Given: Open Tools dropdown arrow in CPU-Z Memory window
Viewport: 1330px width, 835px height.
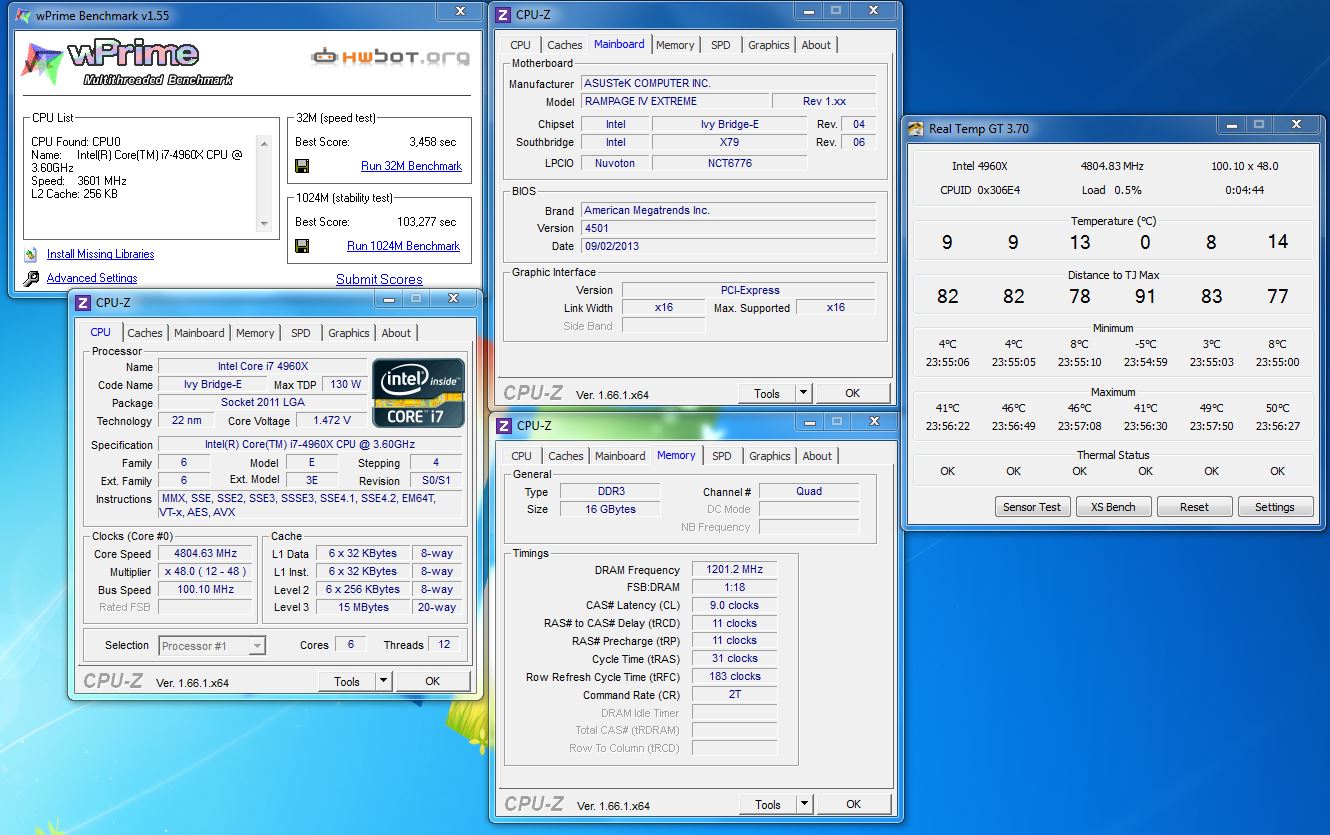Looking at the screenshot, I should tap(804, 804).
